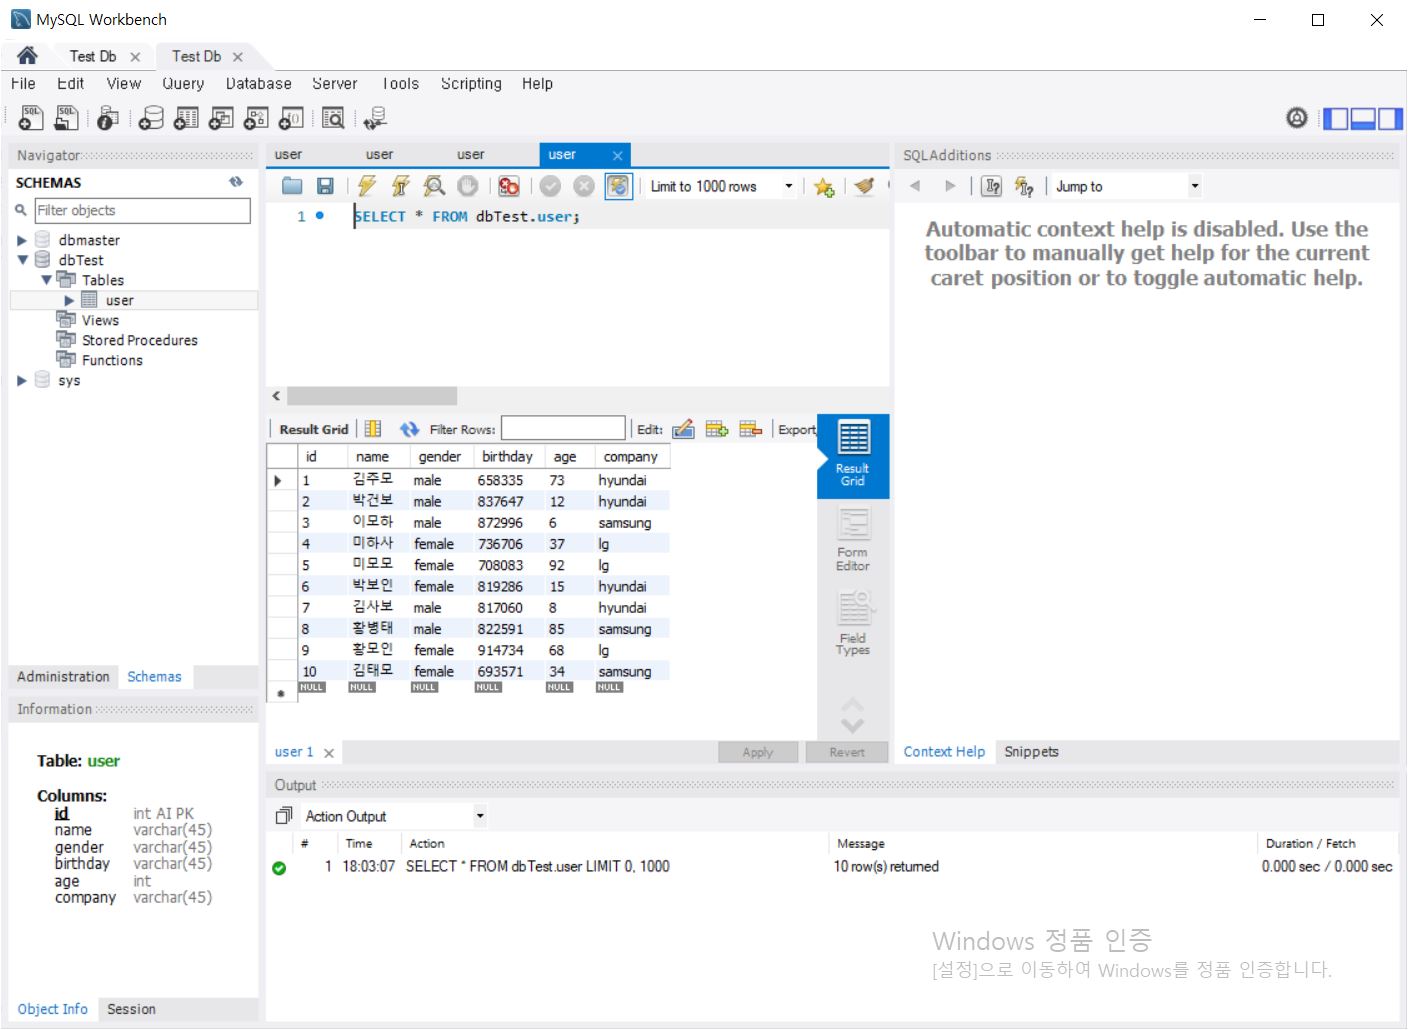The width and height of the screenshot is (1408, 1030).
Task: Collapse Tables node
Action: point(46,280)
